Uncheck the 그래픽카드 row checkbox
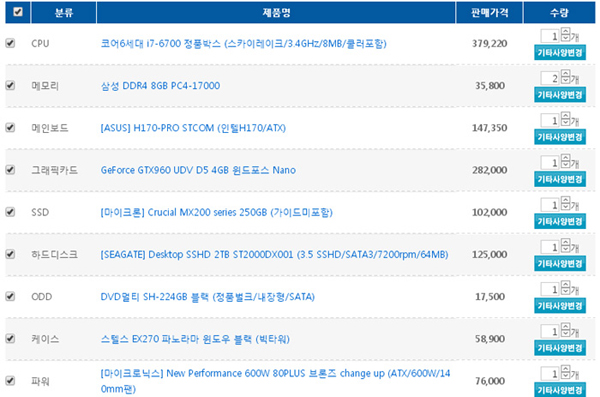Image resolution: width=600 pixels, height=397 pixels. click(x=10, y=169)
